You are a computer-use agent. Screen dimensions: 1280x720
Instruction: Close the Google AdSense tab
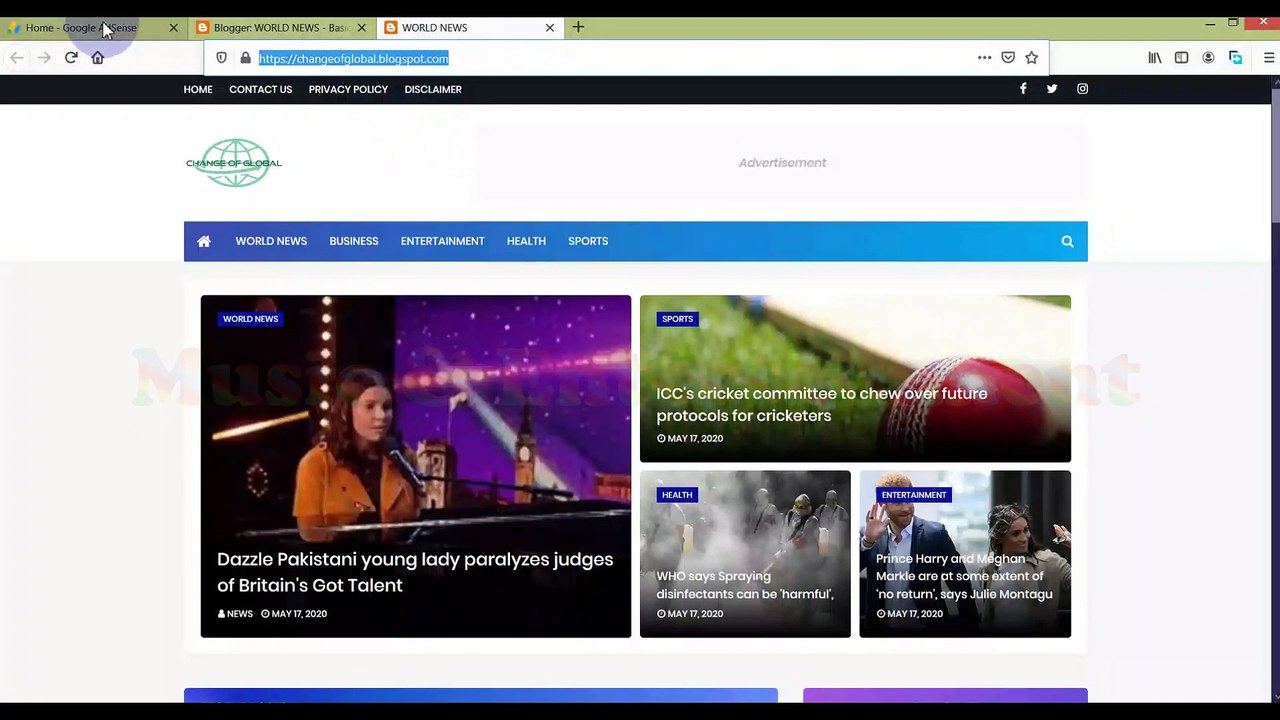tap(173, 27)
